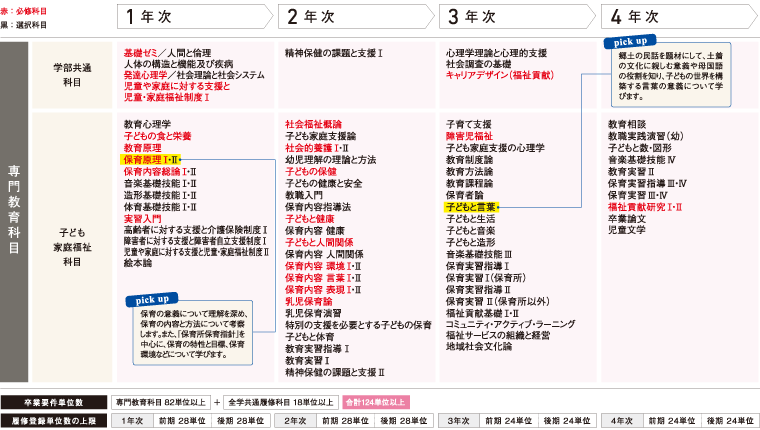Click キャリアデザイン(福祉貢献) course

[500, 75]
